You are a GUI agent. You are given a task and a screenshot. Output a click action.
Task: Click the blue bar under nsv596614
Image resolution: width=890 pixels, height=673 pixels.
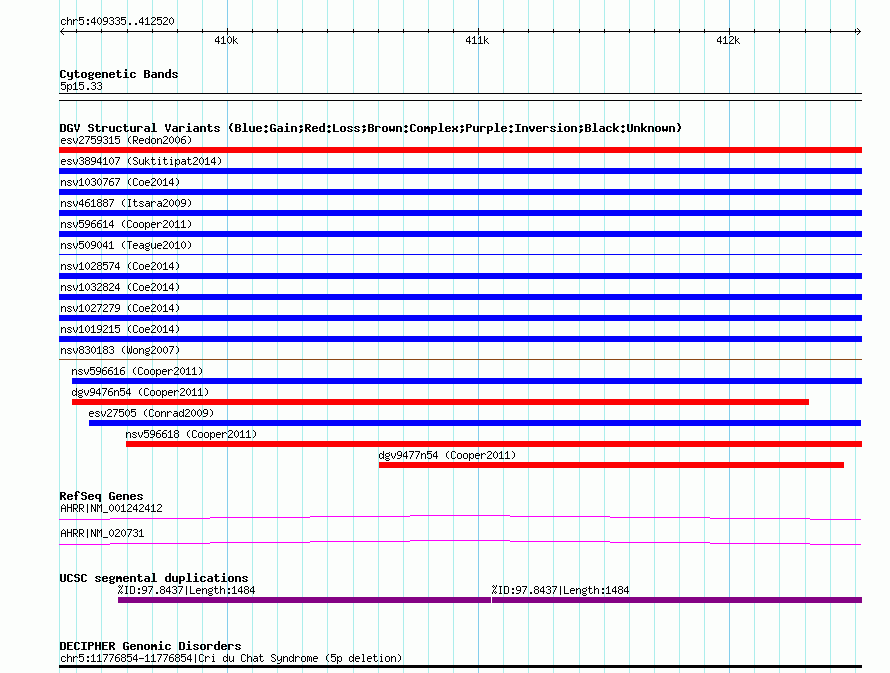(460, 234)
